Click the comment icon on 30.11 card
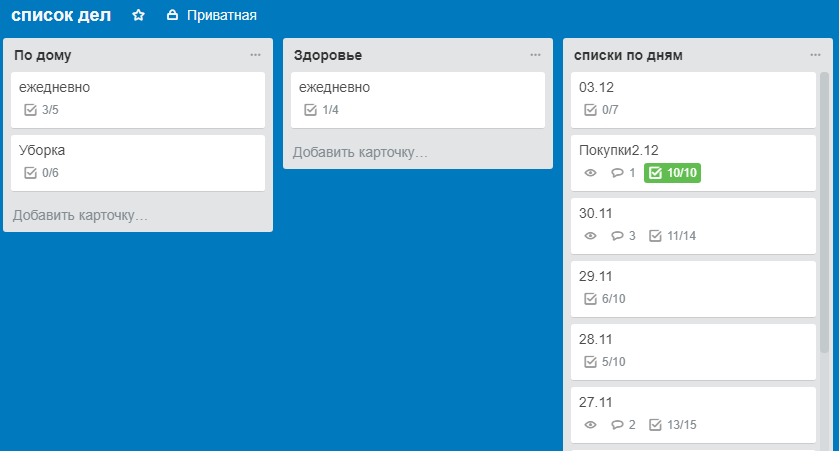 click(x=617, y=236)
